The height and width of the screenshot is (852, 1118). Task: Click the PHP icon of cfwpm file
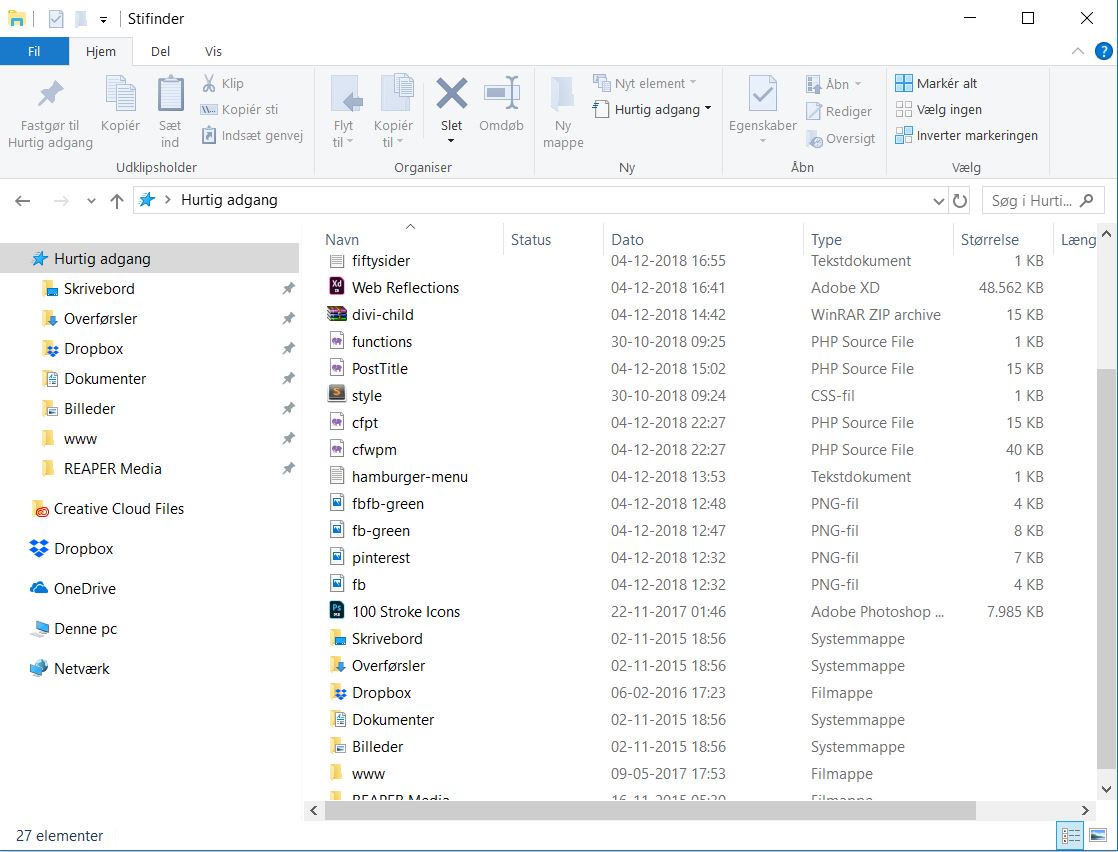pos(337,448)
